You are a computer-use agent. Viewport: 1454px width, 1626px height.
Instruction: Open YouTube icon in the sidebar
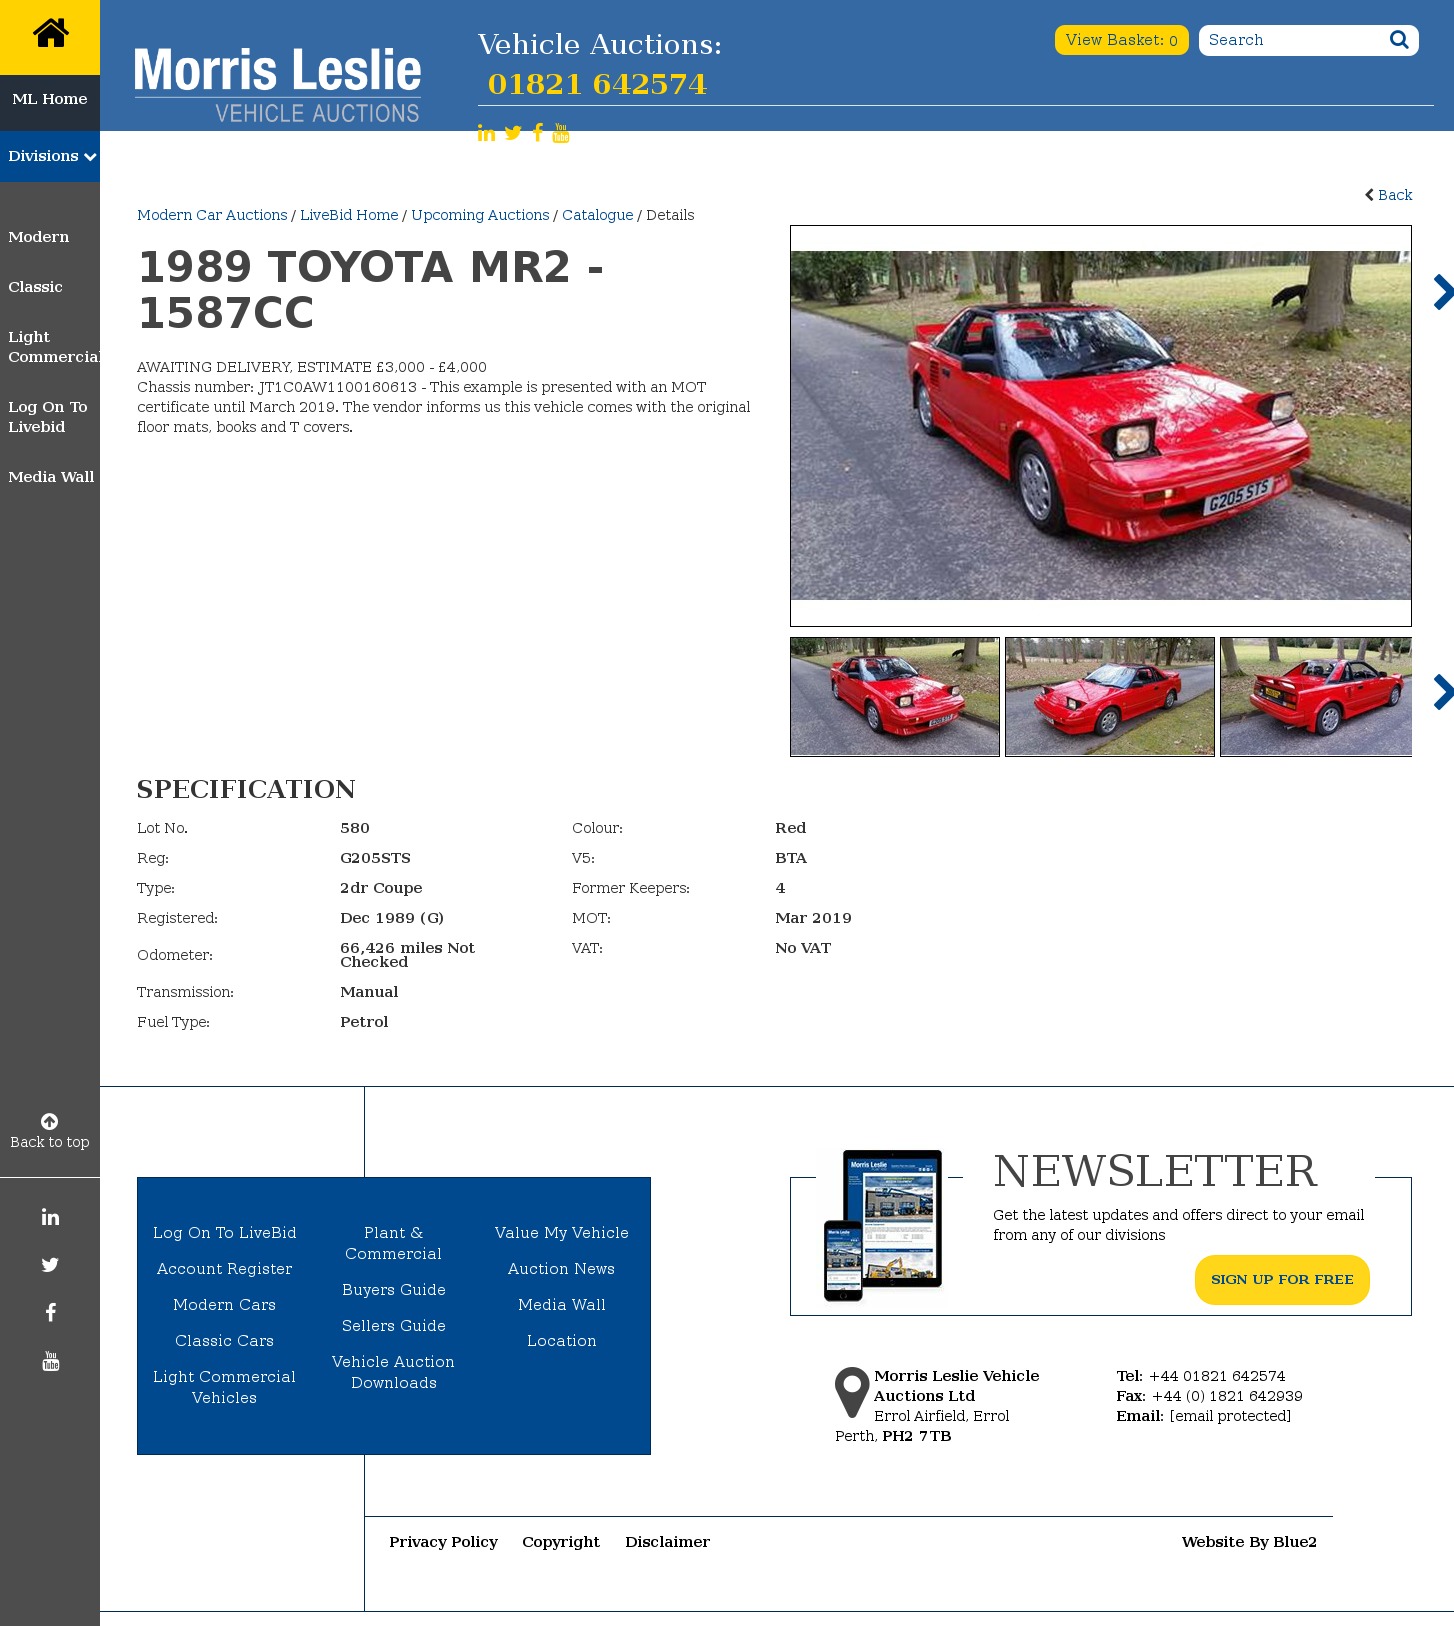[50, 1361]
